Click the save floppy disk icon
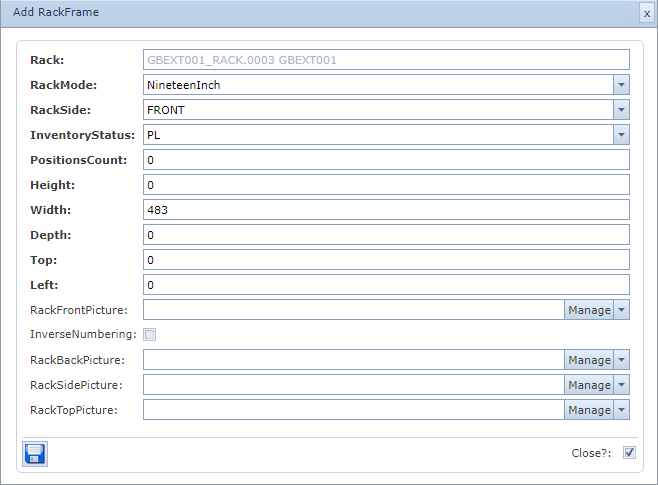The image size is (658, 485). click(35, 453)
